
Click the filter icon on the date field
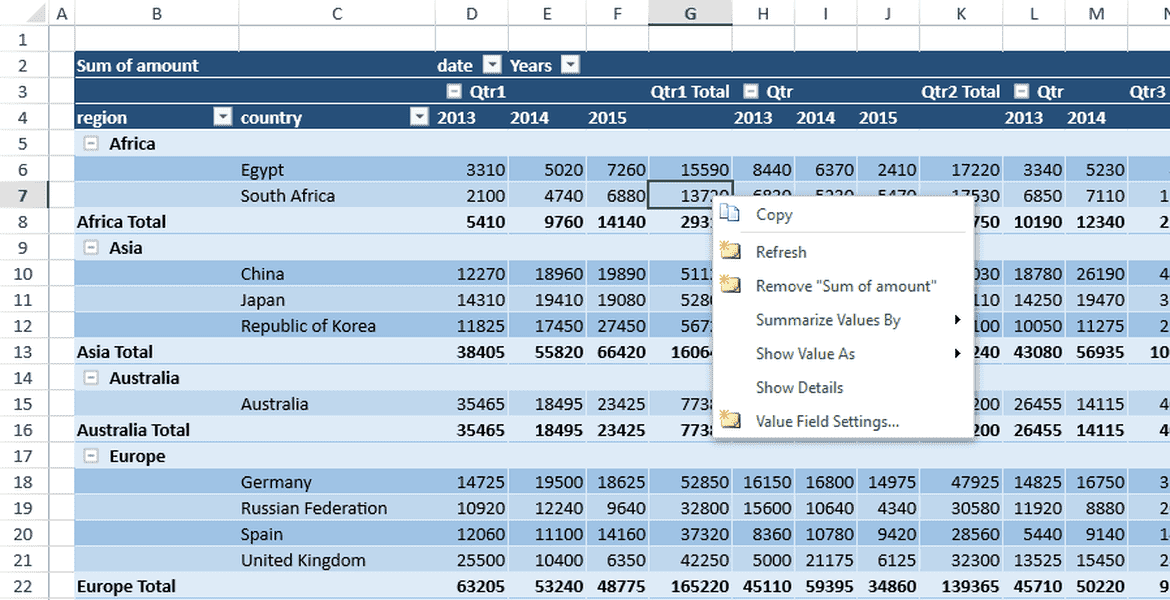tap(491, 65)
